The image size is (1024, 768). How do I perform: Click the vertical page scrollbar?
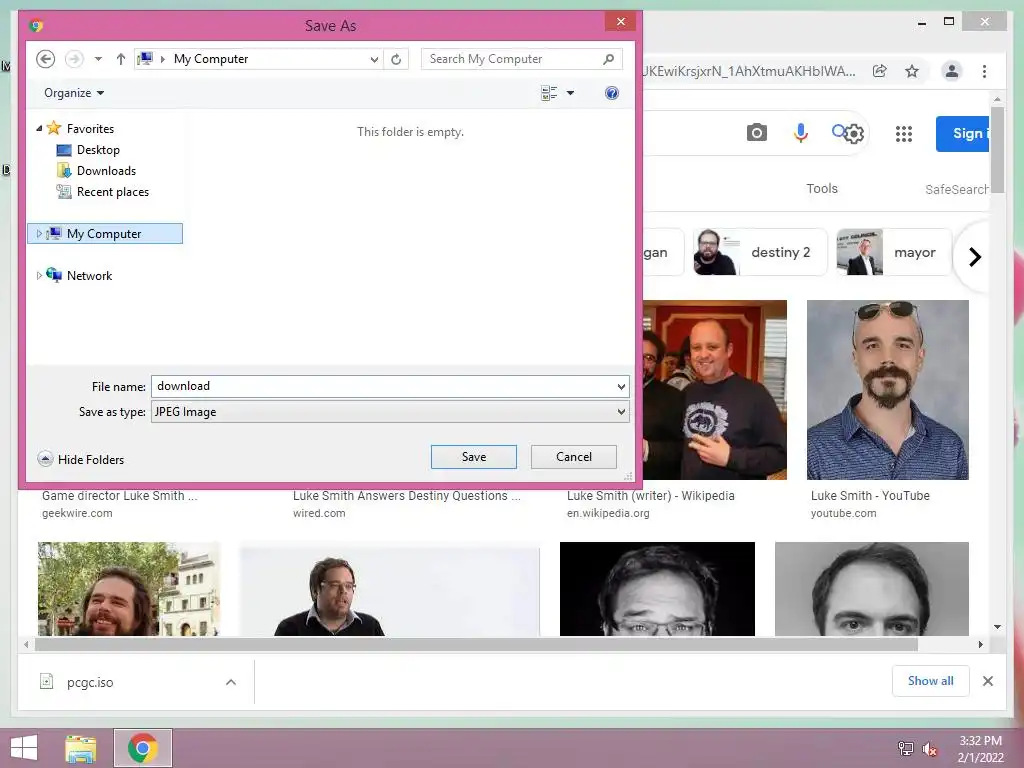(997, 149)
